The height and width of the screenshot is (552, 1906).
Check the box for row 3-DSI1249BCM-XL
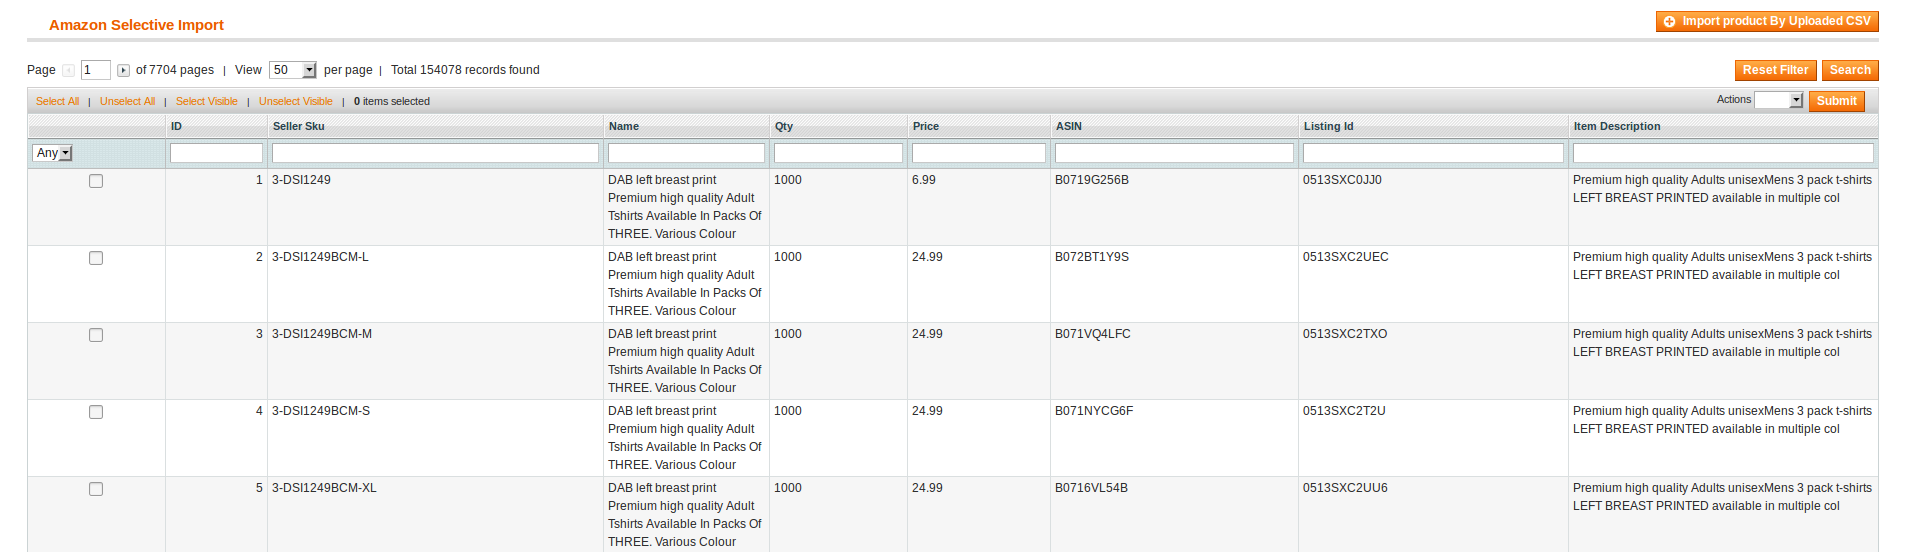coord(96,489)
